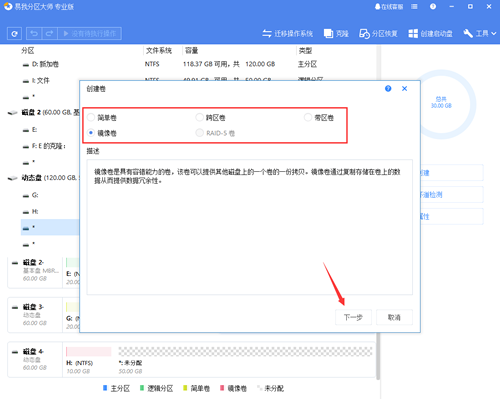Click the redo arrow in the toolbar
The image size is (500, 399).
[50, 34]
